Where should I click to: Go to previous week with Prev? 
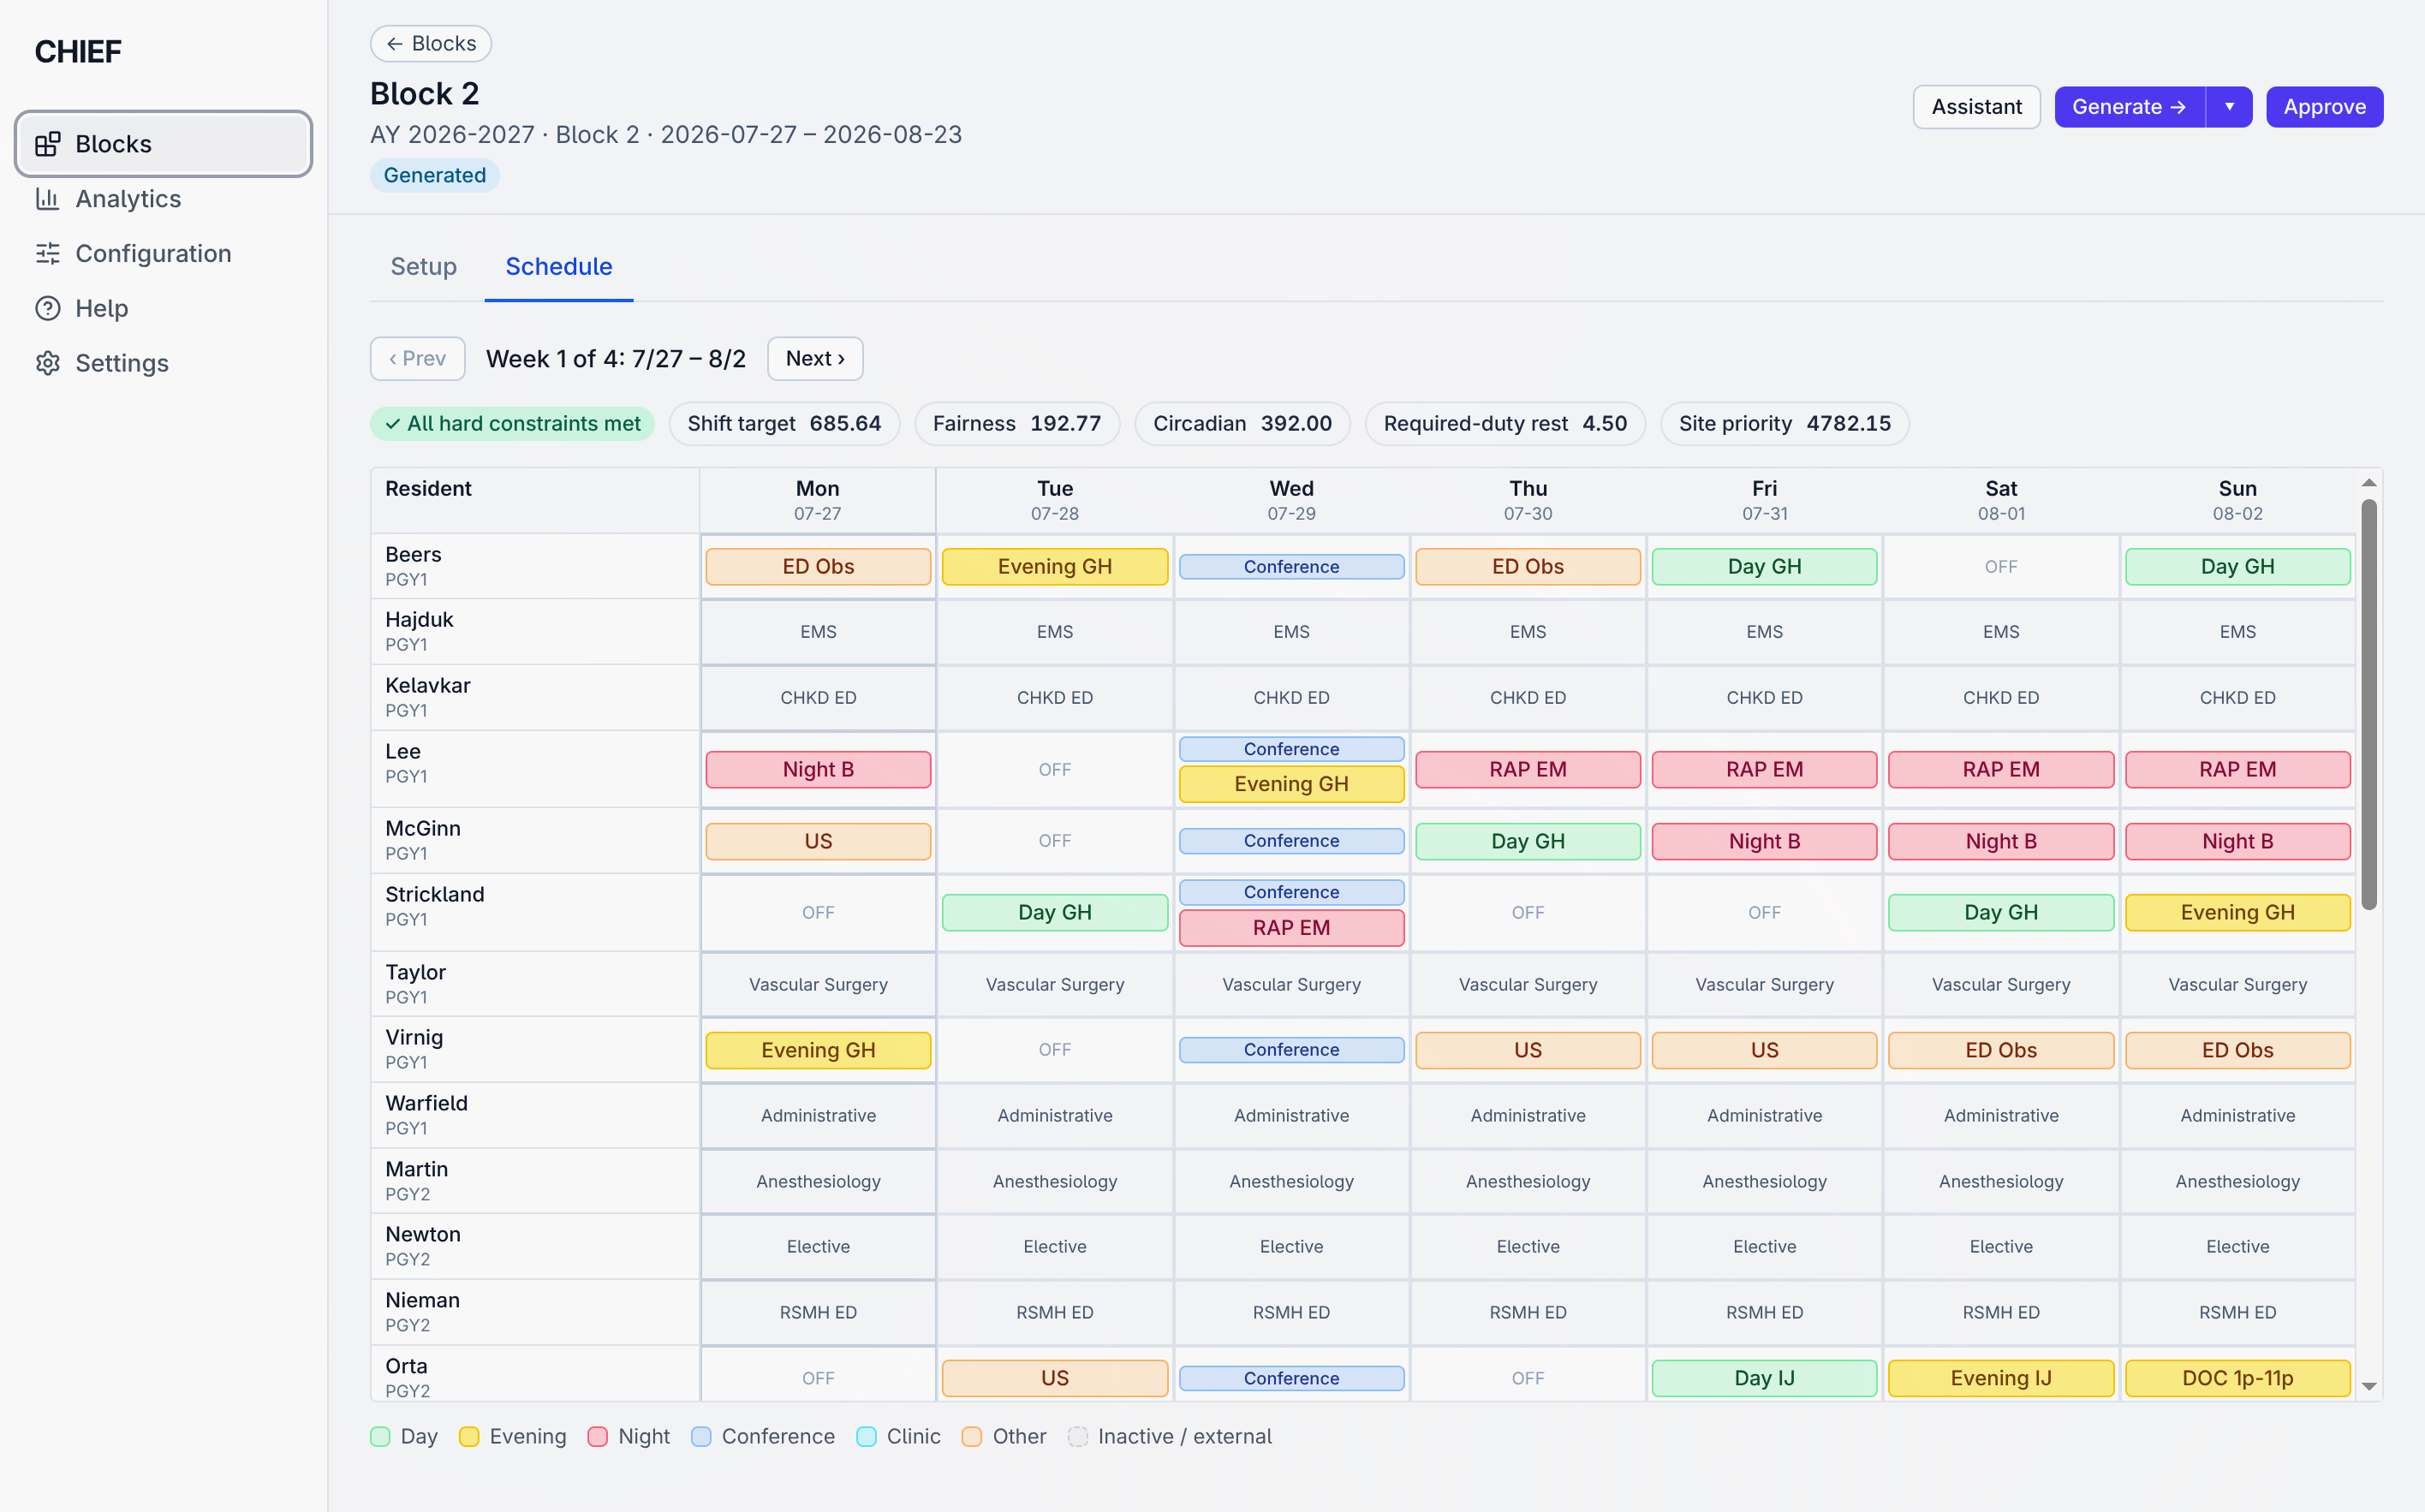(x=417, y=359)
